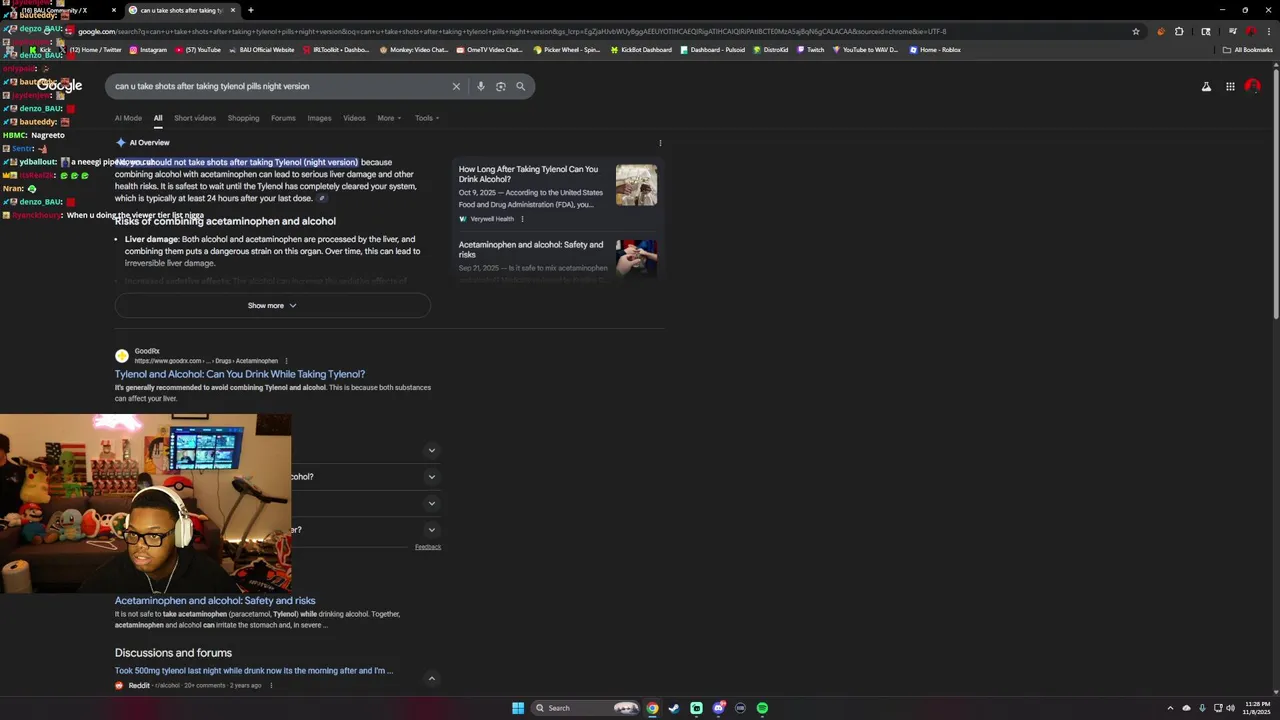Open the More search filters dropdown
Image resolution: width=1280 pixels, height=720 pixels.
pyautogui.click(x=389, y=118)
